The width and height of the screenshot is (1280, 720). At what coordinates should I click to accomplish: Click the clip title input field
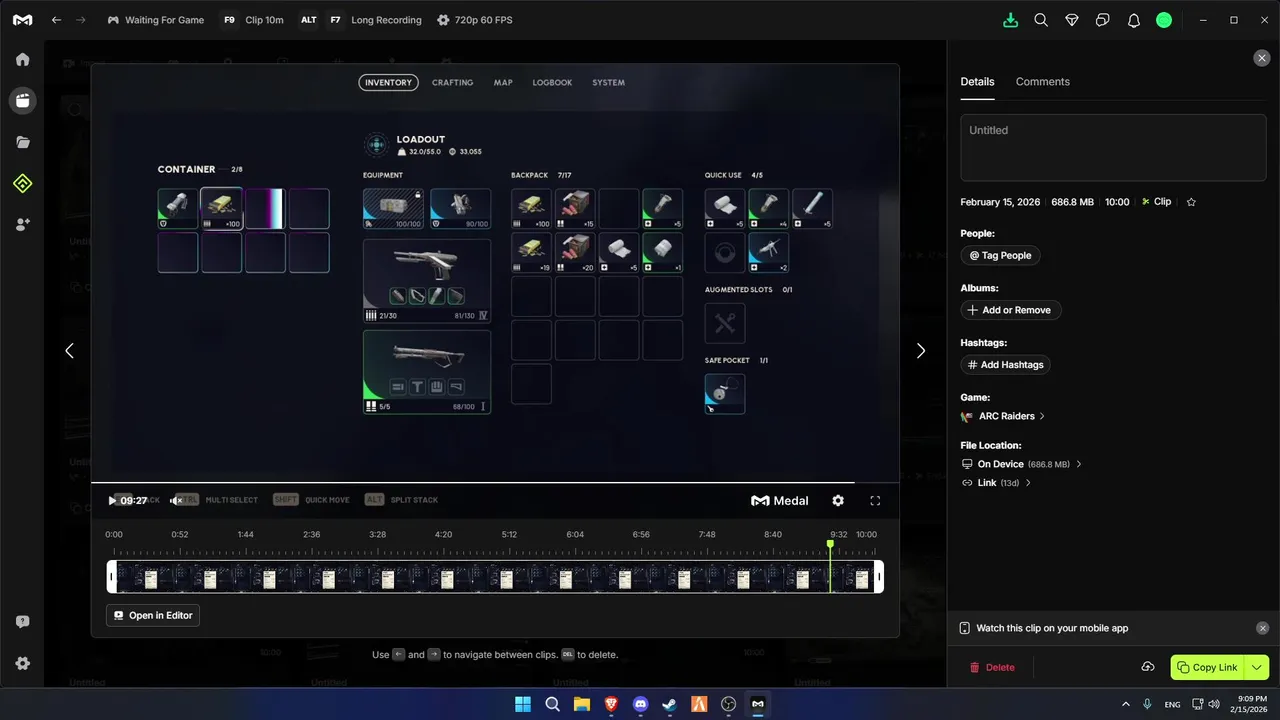tap(1113, 147)
